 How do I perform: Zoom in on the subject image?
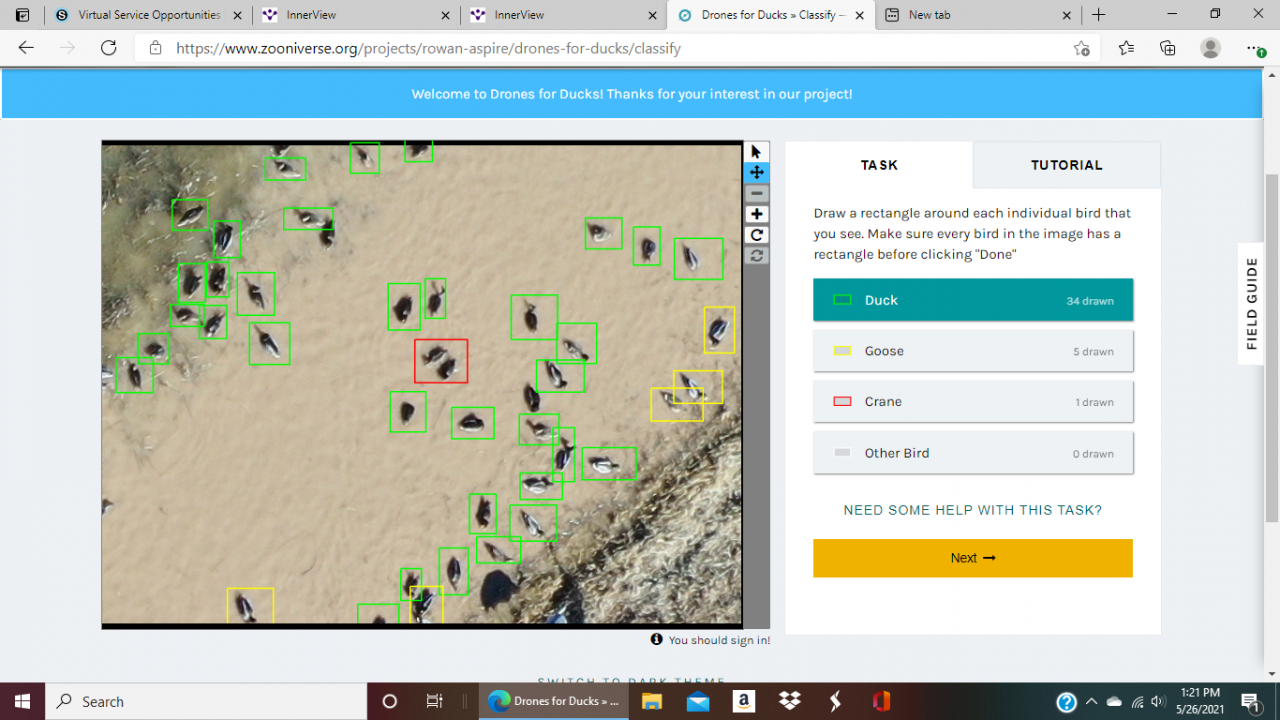pos(756,214)
